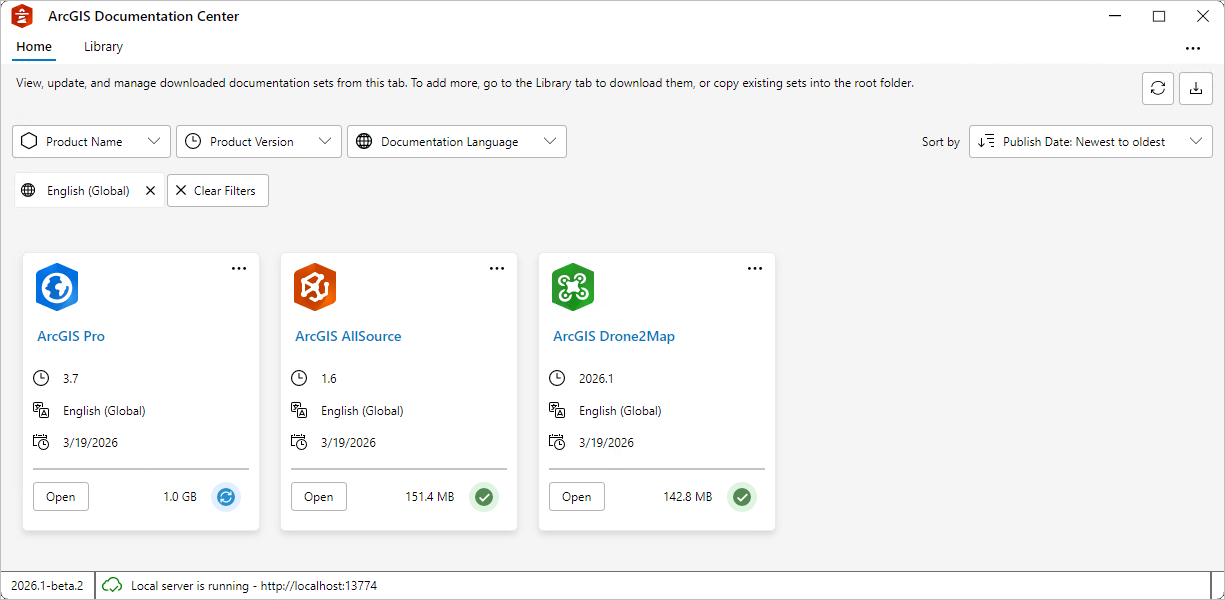Click the update available icon on ArcGIS Pro

pyautogui.click(x=226, y=497)
